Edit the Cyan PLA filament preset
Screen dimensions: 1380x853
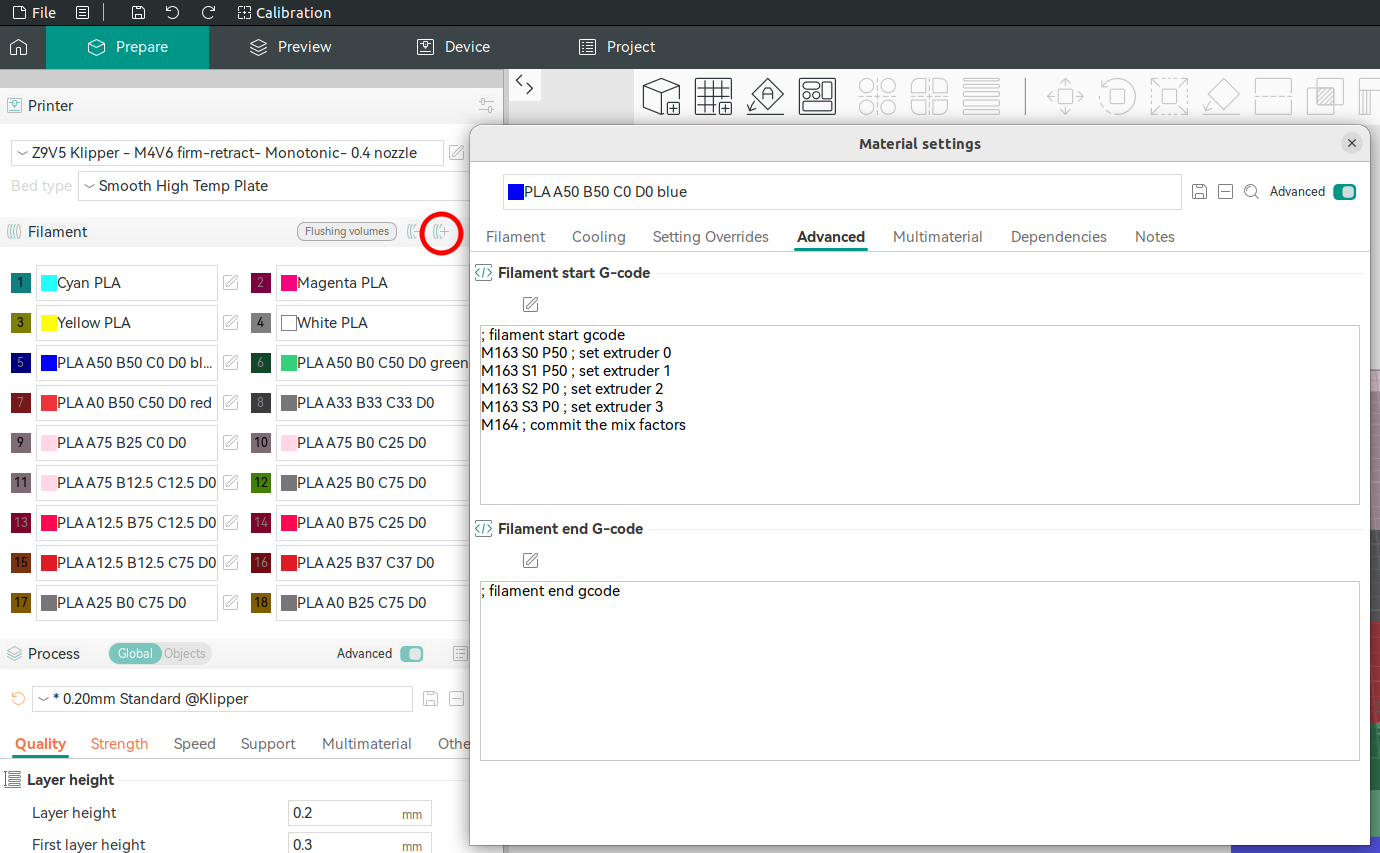tap(231, 283)
